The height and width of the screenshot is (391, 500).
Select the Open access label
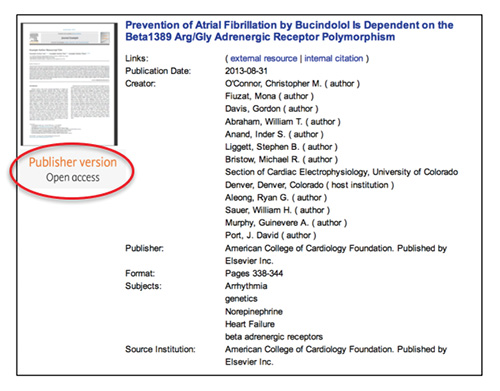click(73, 177)
